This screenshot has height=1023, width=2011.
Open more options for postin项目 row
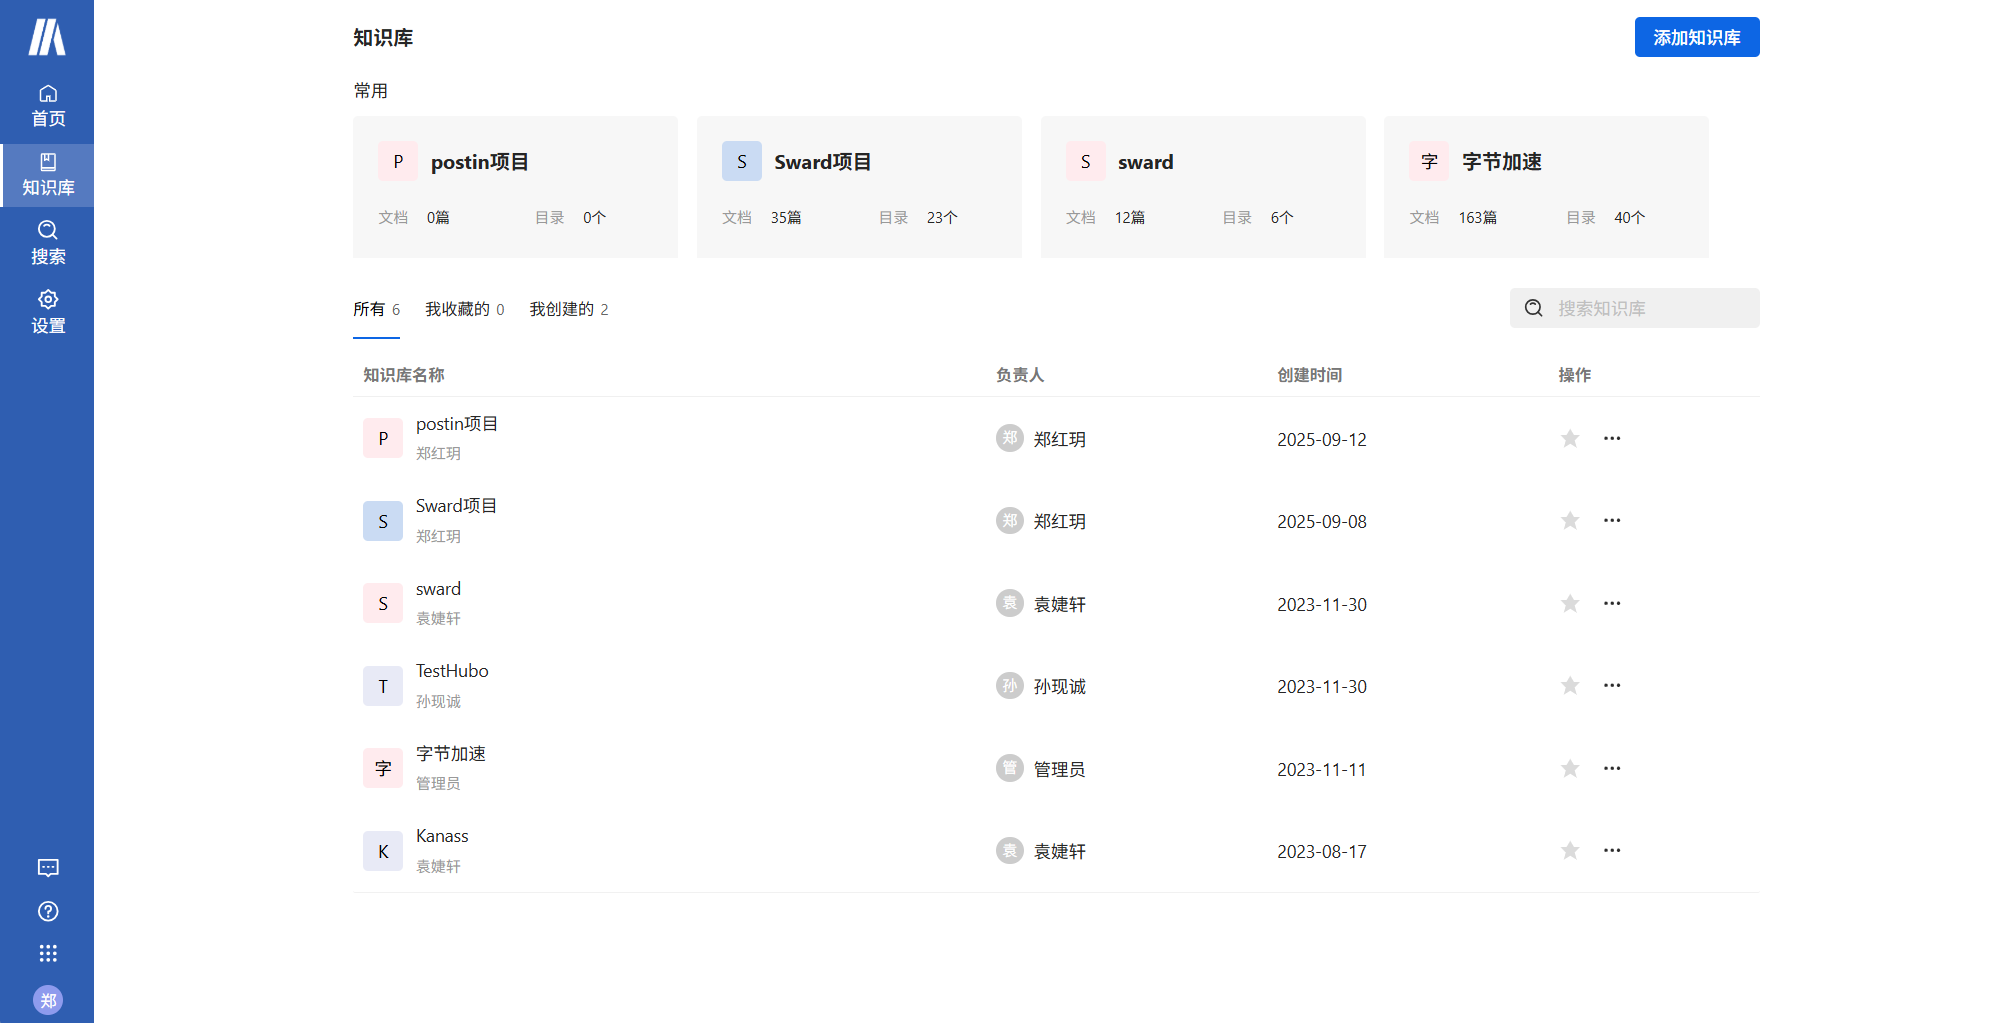coord(1612,438)
